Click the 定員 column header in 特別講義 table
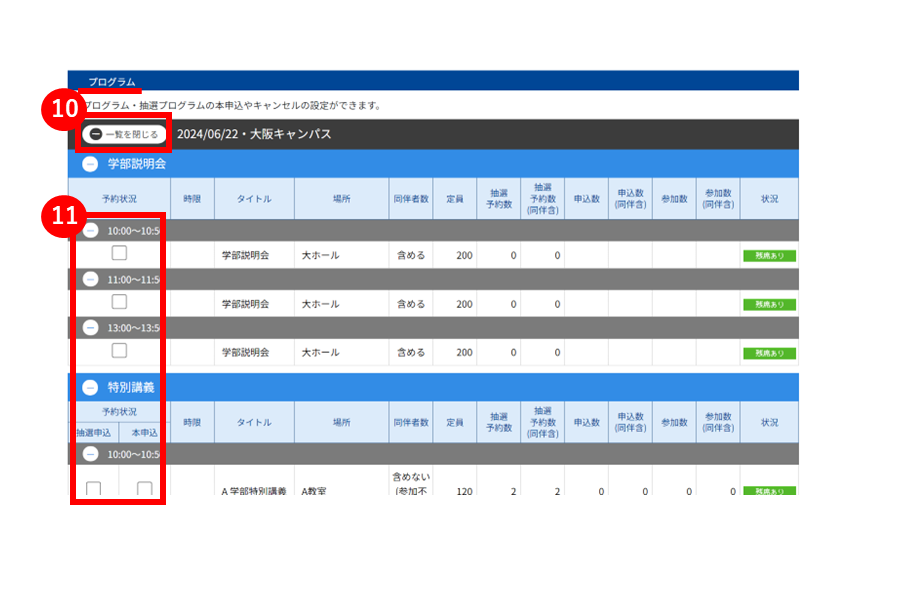Image resolution: width=906 pixels, height=597 pixels. tap(455, 422)
